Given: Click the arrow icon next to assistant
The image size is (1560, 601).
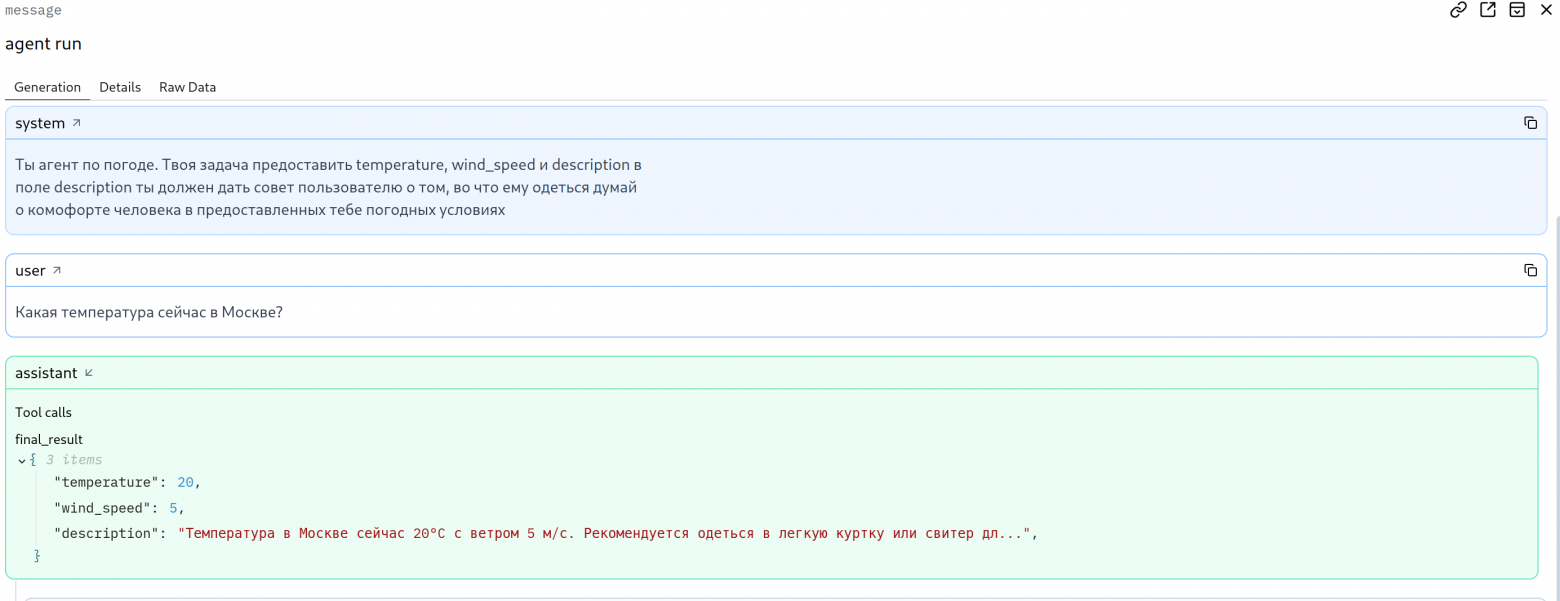Looking at the screenshot, I should coord(88,373).
